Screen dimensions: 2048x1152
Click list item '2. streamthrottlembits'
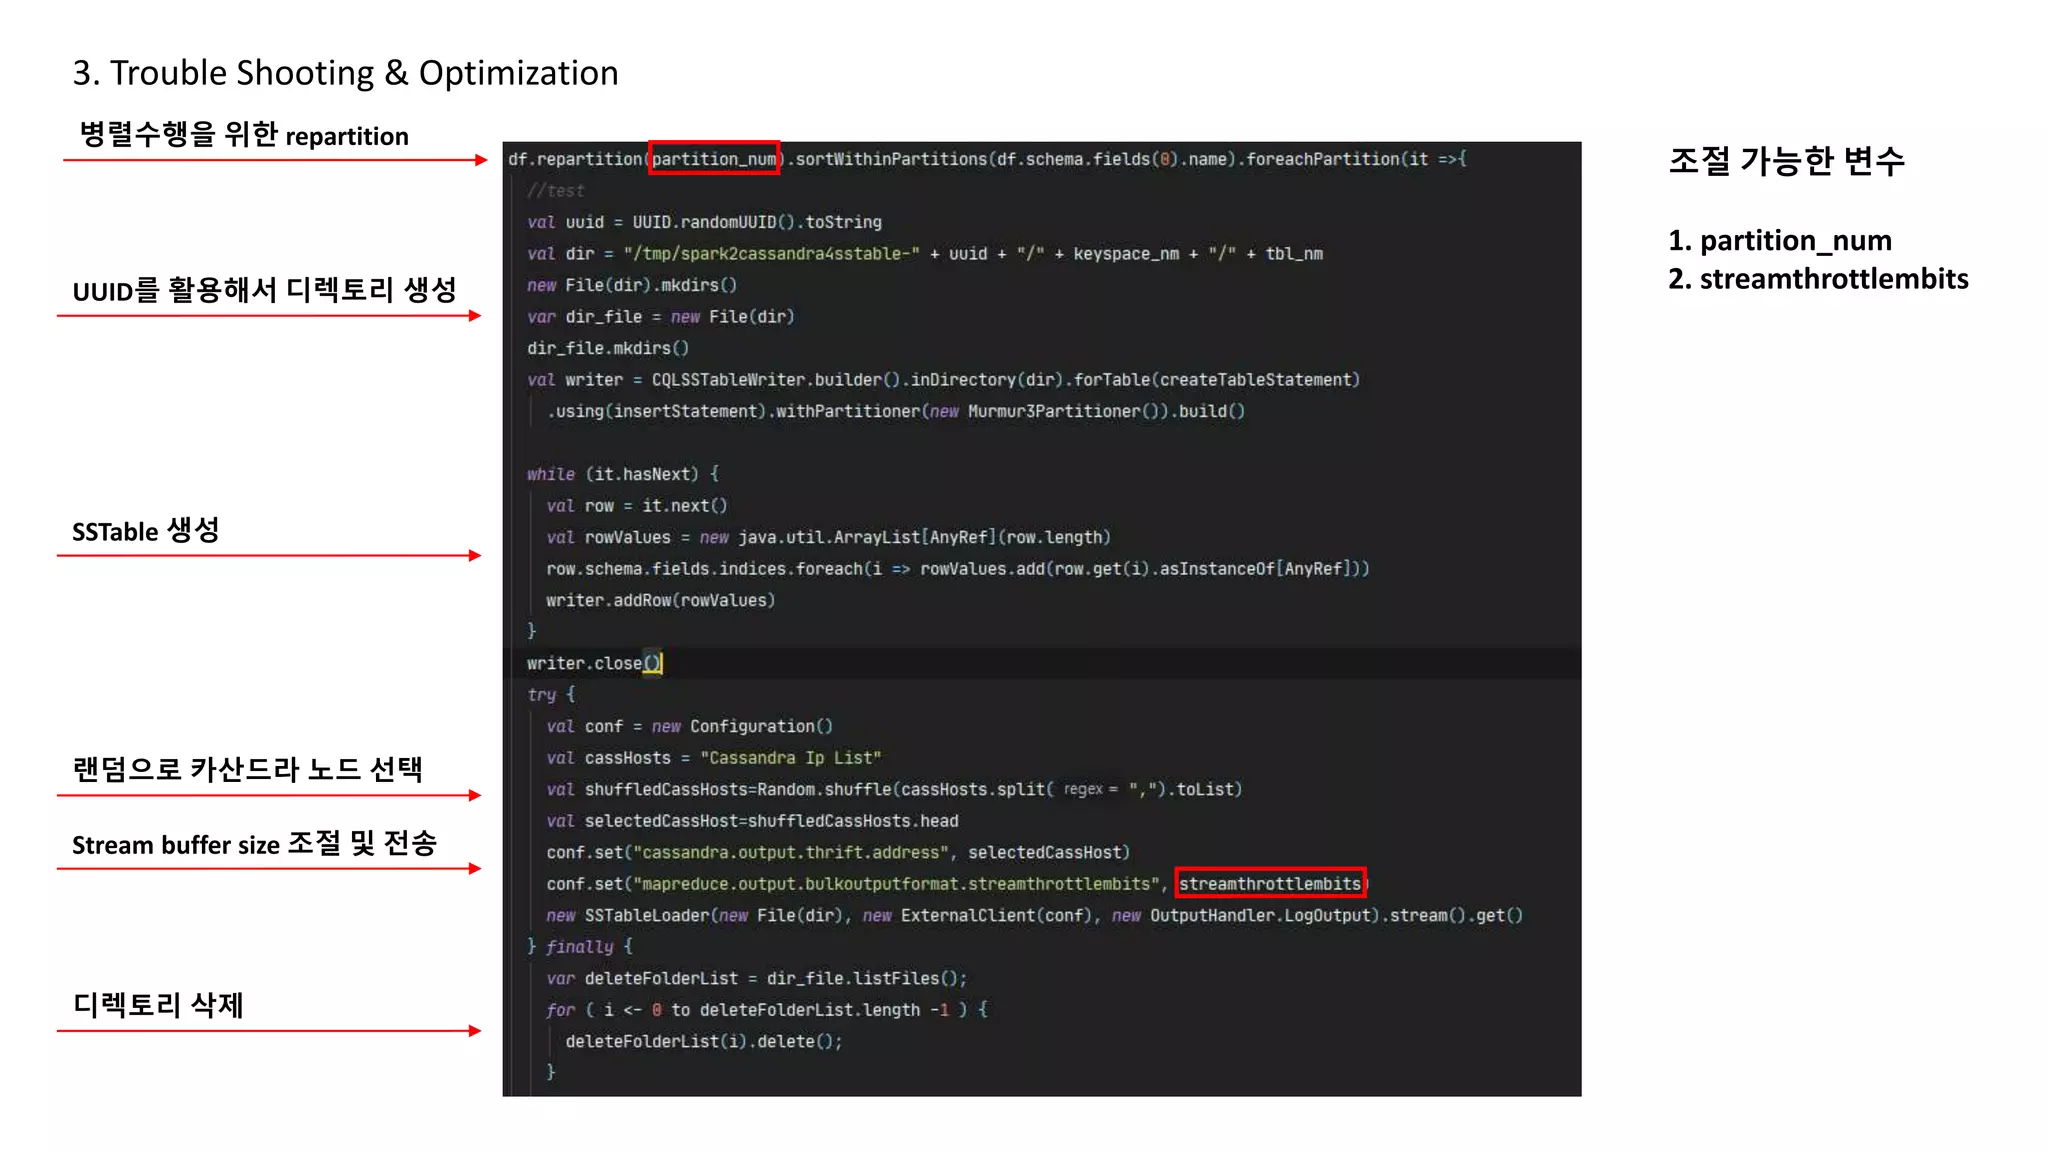tap(1818, 279)
